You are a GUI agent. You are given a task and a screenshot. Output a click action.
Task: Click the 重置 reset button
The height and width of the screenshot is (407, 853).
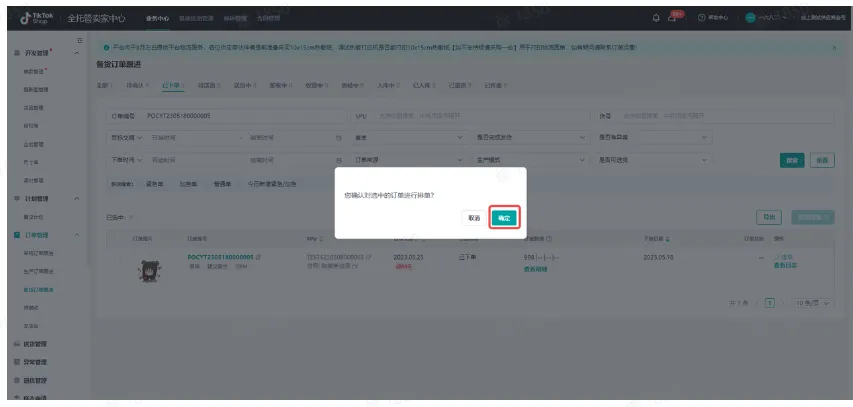822,161
